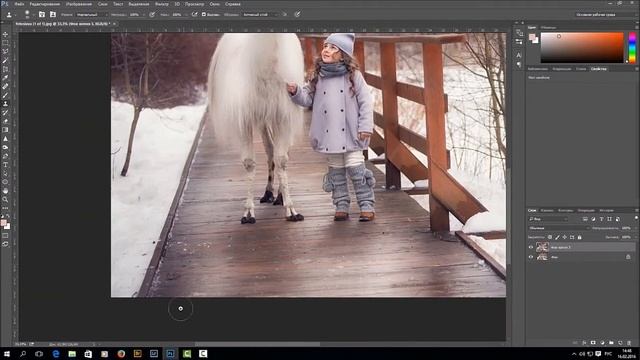The width and height of the screenshot is (640, 360).
Task: Open the Изображение menu
Action: tap(79, 4)
